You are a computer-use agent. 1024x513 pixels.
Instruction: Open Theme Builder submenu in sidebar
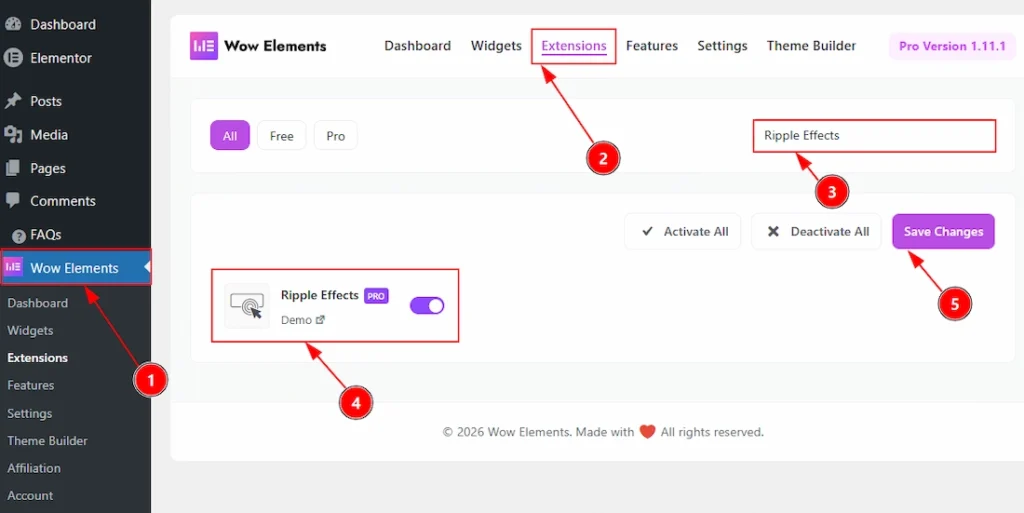[x=47, y=441]
